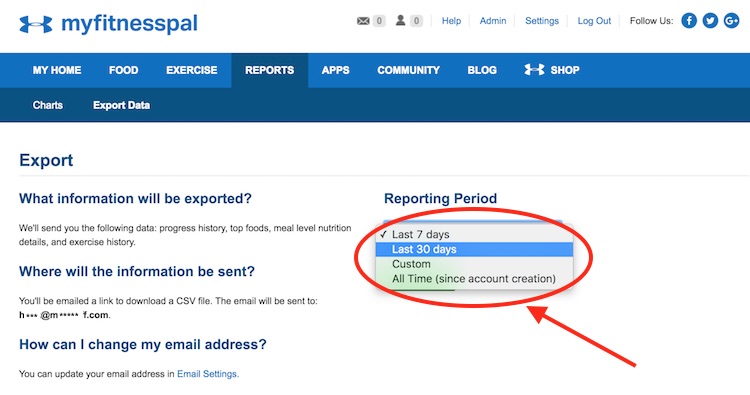Open the Charts sub-tab
Image resolution: width=750 pixels, height=395 pixels.
[x=48, y=105]
